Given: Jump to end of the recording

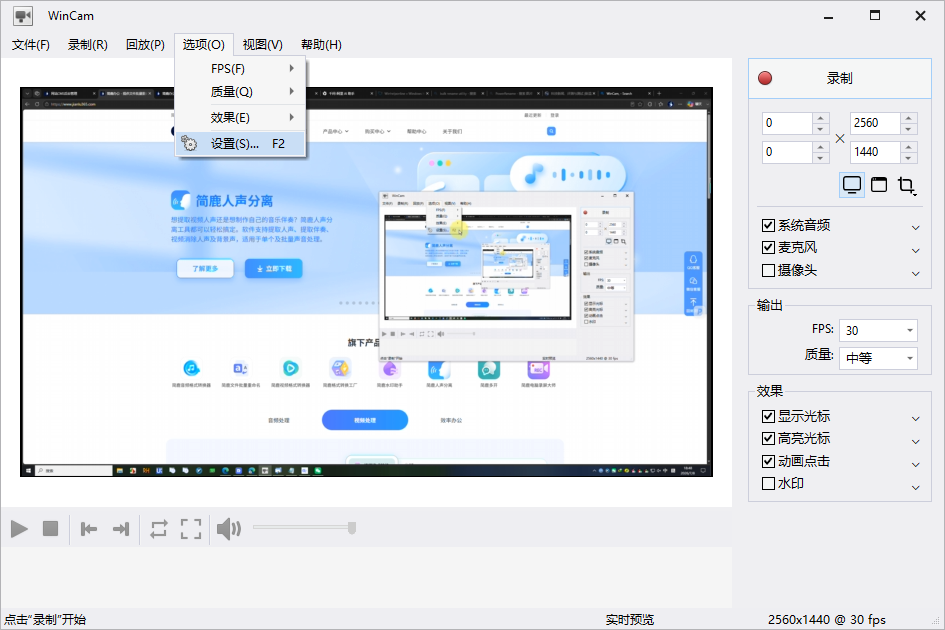Looking at the screenshot, I should tap(121, 529).
